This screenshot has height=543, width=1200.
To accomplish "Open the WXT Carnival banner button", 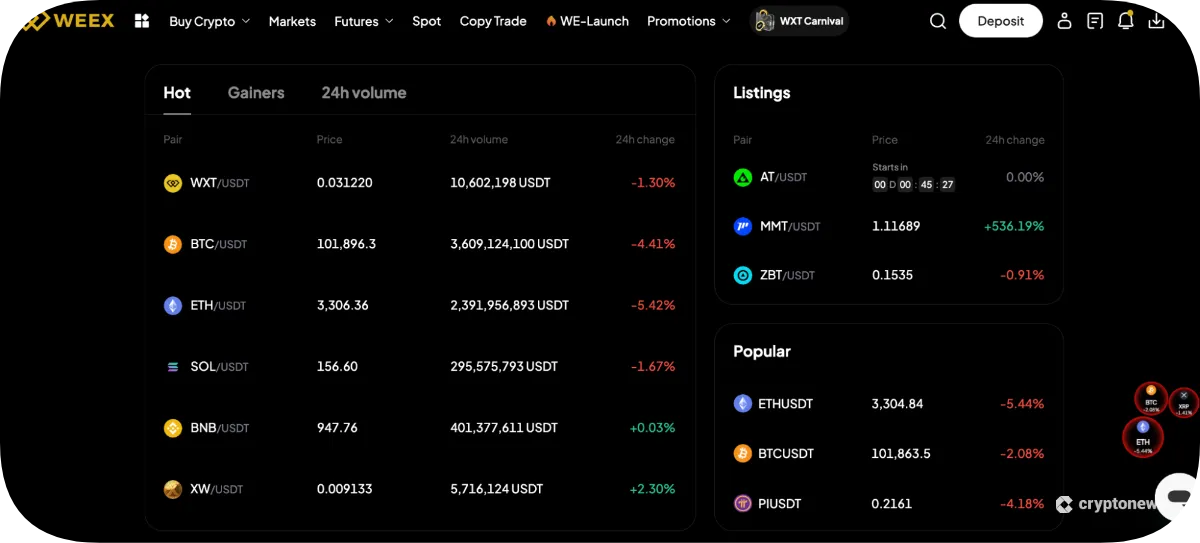I will point(799,21).
